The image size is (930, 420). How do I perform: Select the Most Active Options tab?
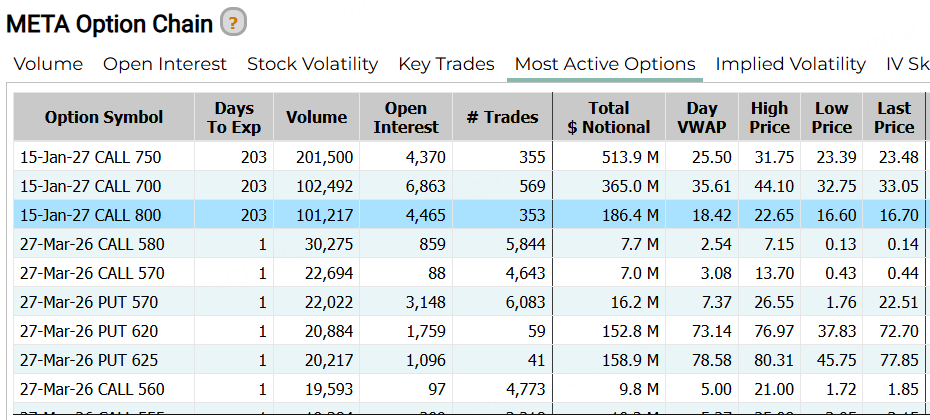(x=604, y=64)
